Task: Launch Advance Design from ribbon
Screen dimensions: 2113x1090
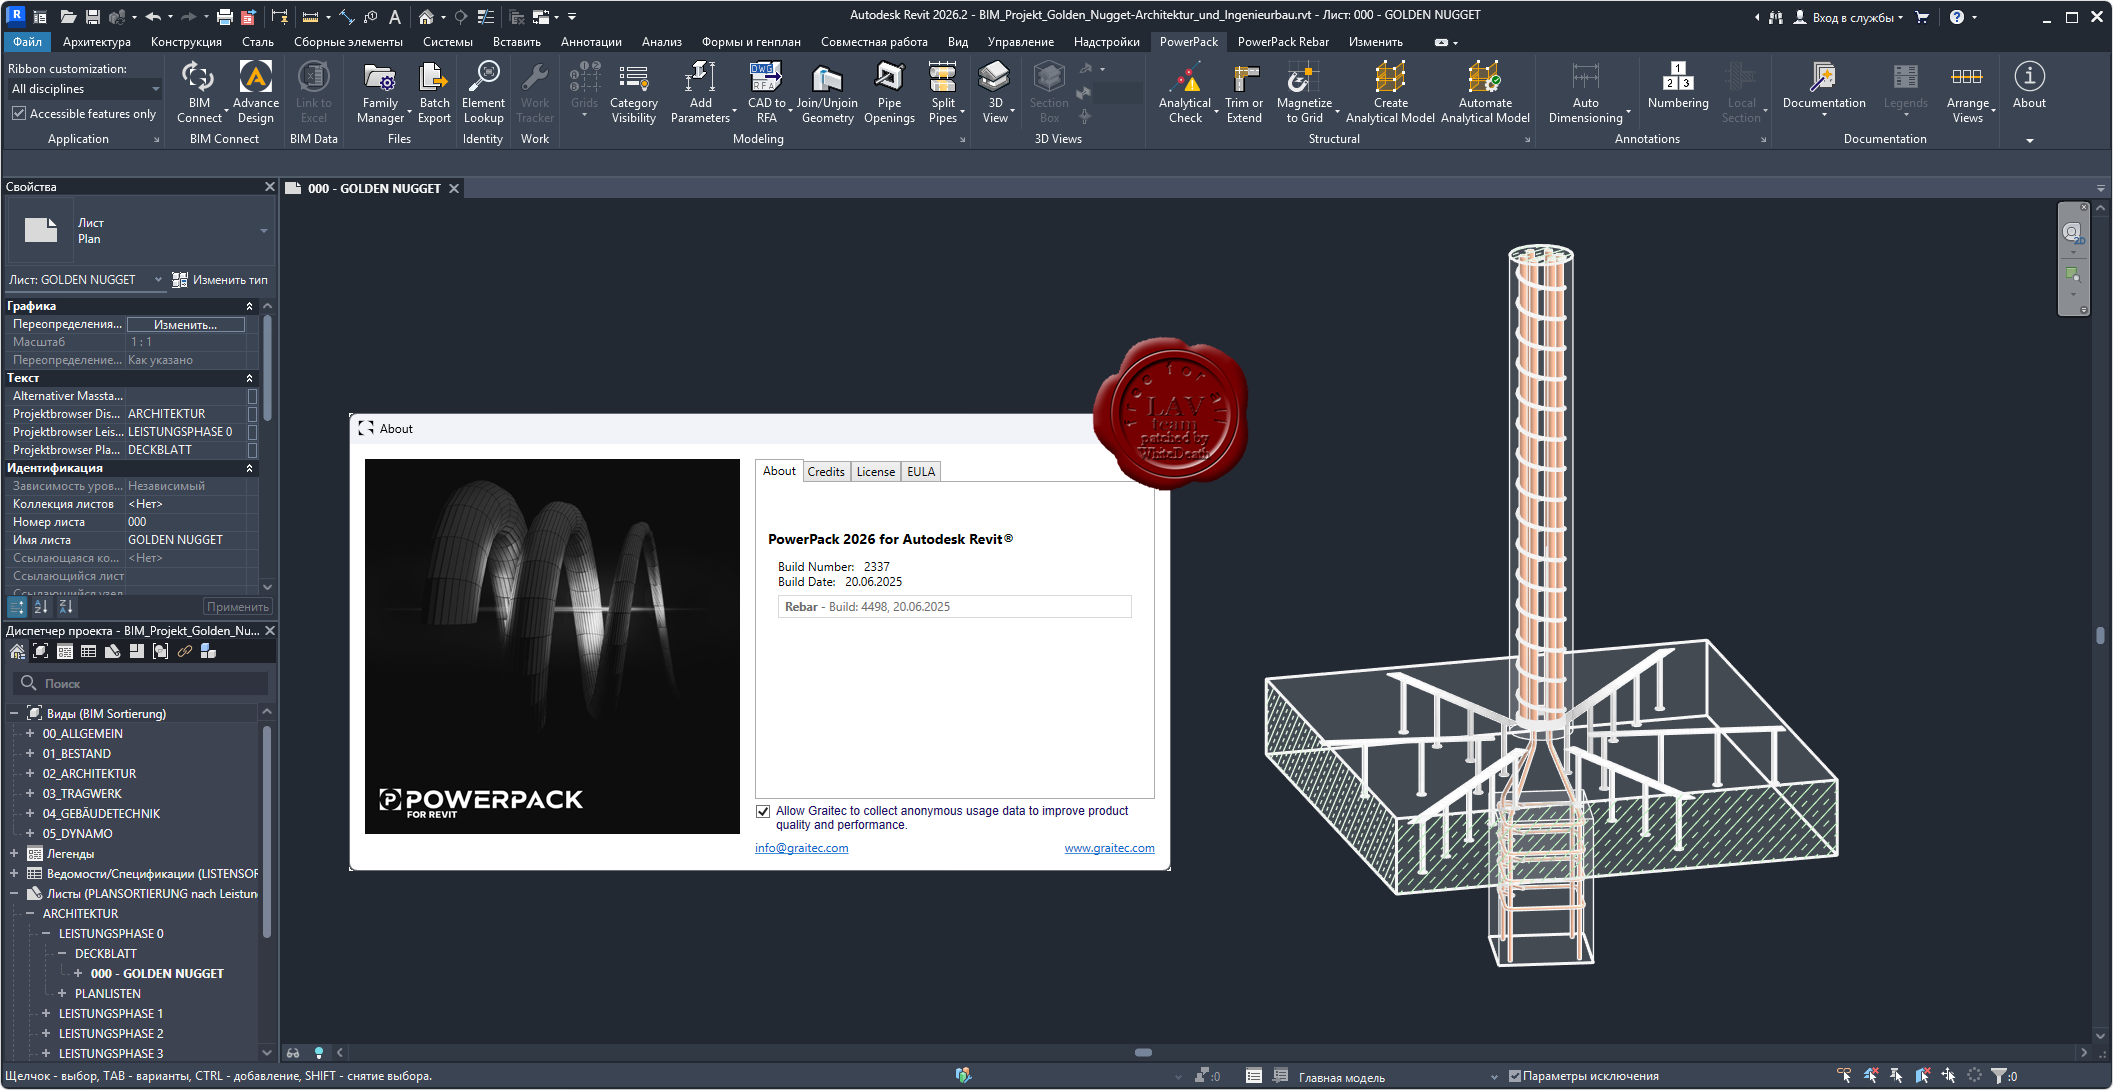Action: (x=256, y=92)
